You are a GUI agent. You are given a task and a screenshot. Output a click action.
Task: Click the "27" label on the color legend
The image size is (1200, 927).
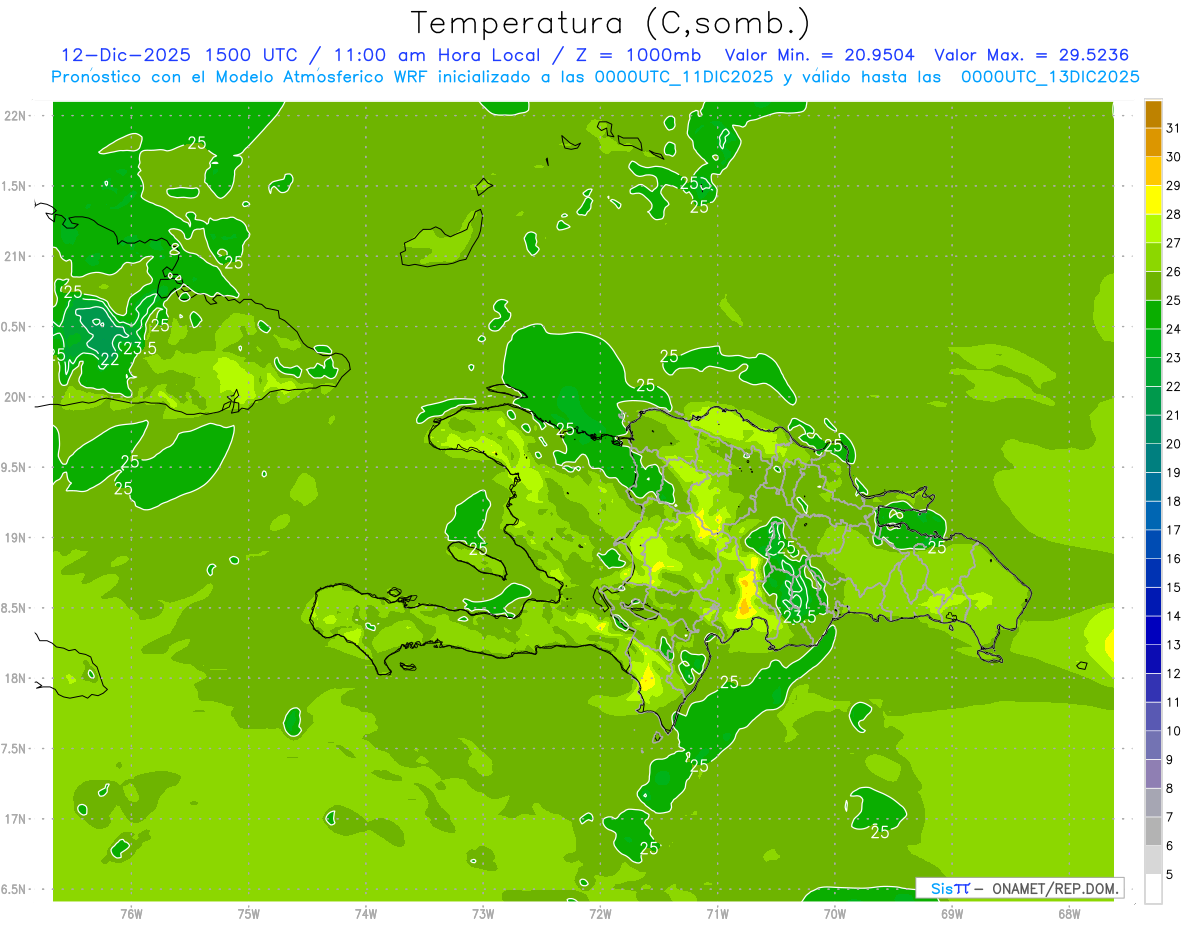point(1173,243)
